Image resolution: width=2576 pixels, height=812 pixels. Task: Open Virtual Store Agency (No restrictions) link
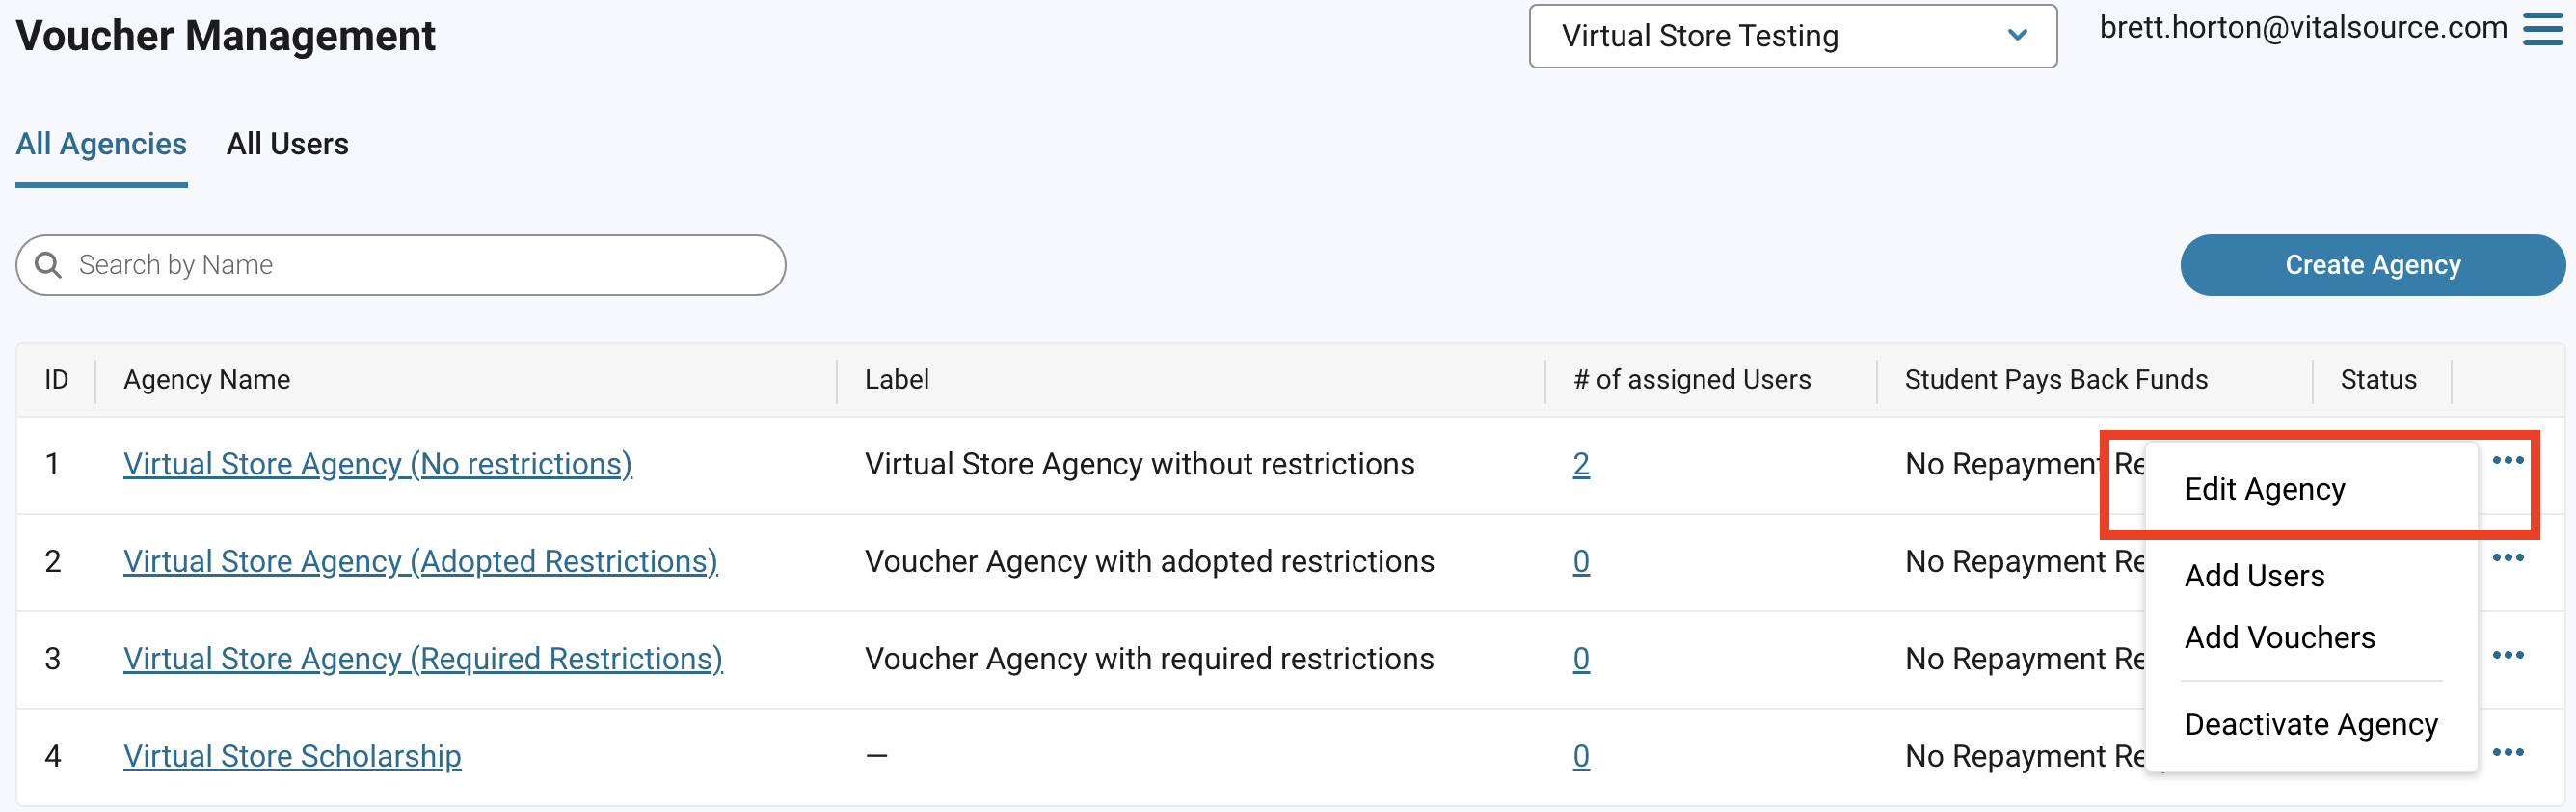(x=378, y=464)
